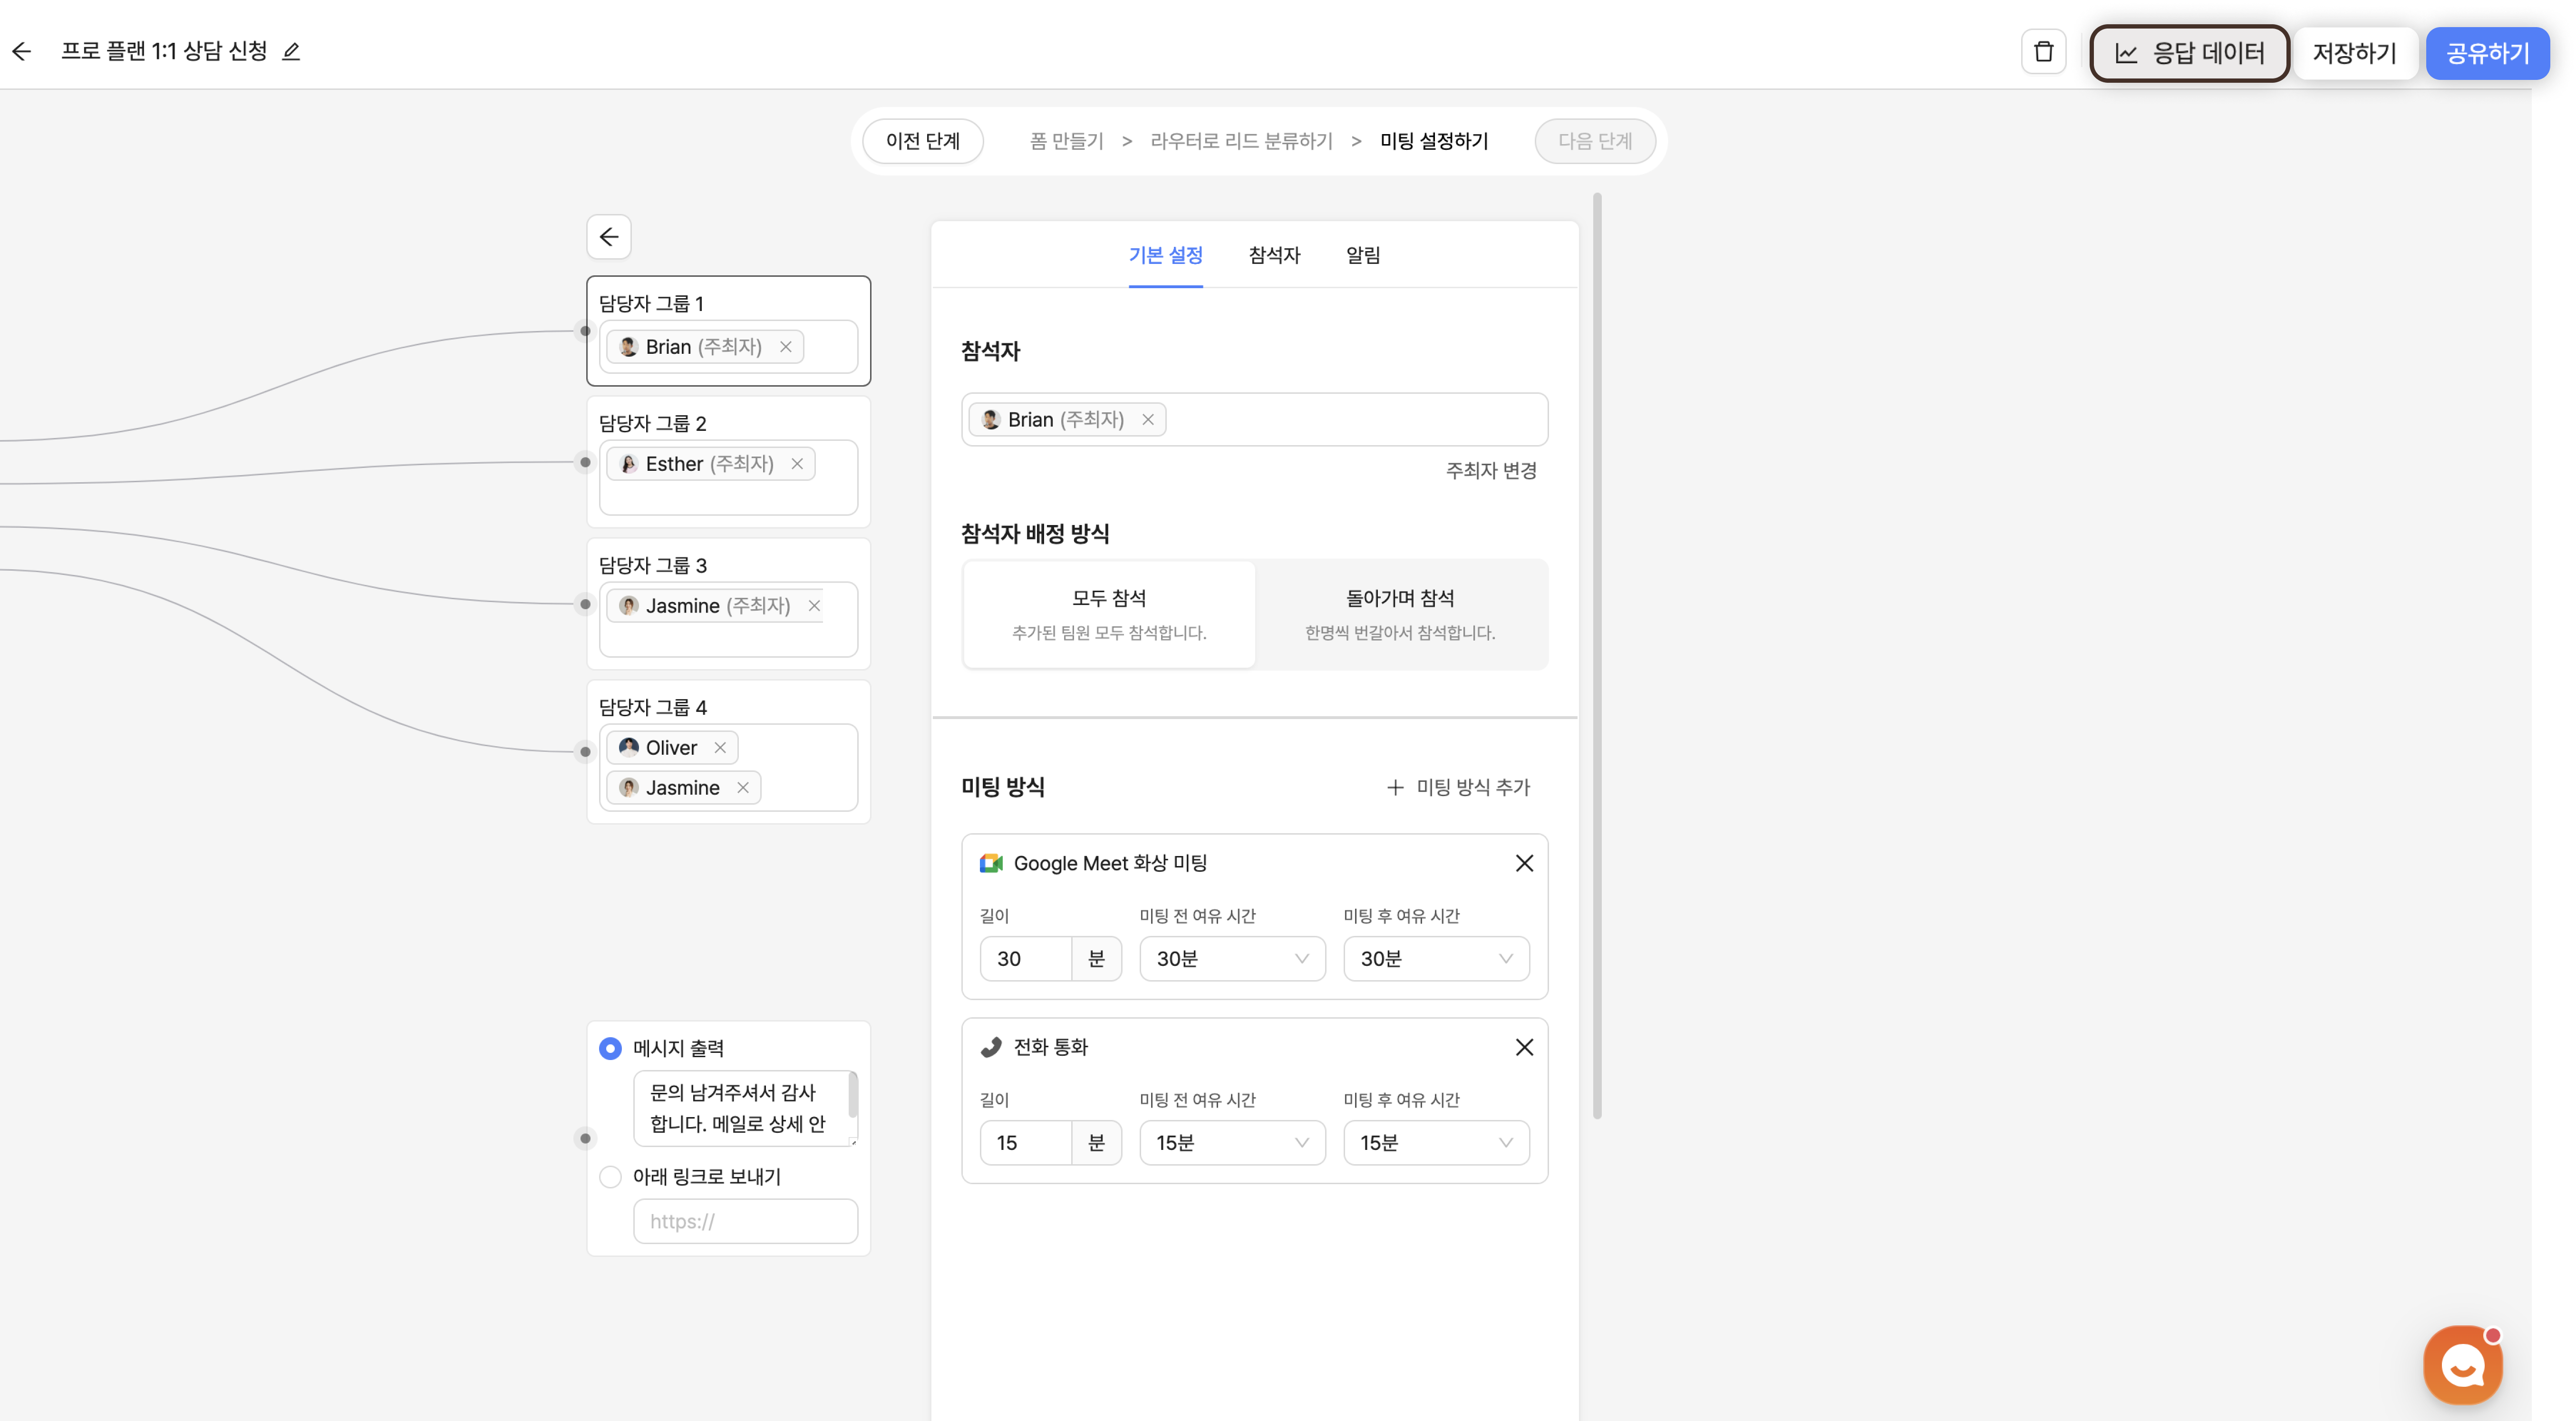2576x1421 pixels.
Task: Remove Esther from 담당자 그룹 2
Action: click(797, 464)
